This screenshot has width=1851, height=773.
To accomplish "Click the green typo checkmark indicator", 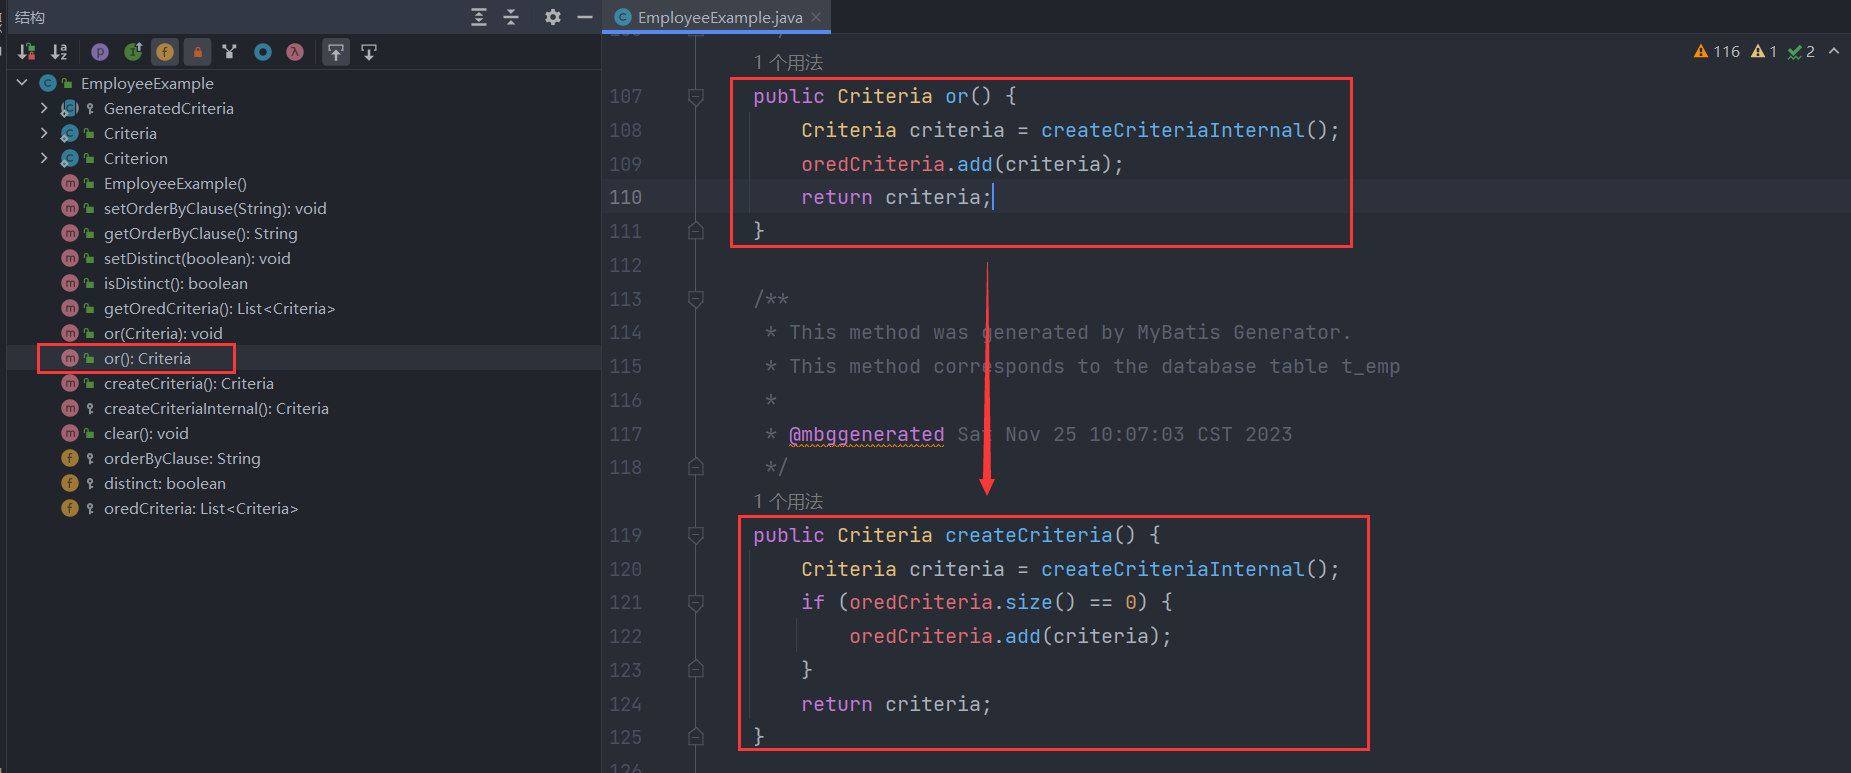I will (1801, 51).
